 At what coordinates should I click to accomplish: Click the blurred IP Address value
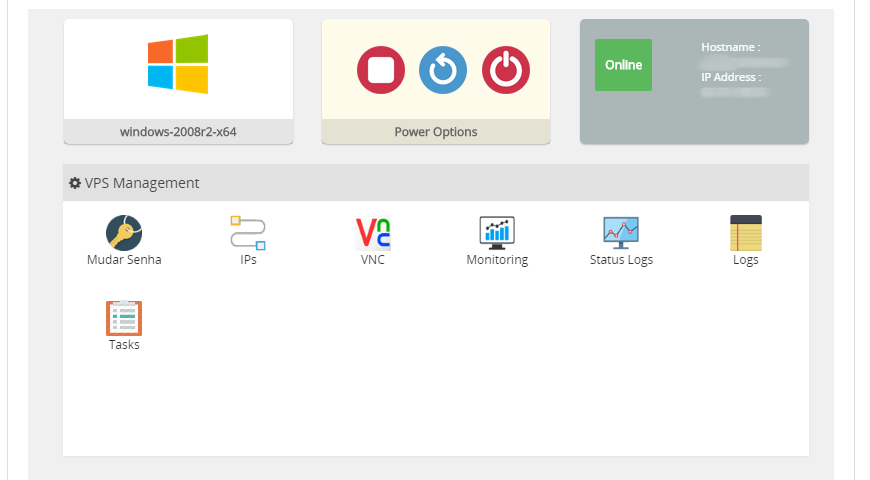point(735,91)
